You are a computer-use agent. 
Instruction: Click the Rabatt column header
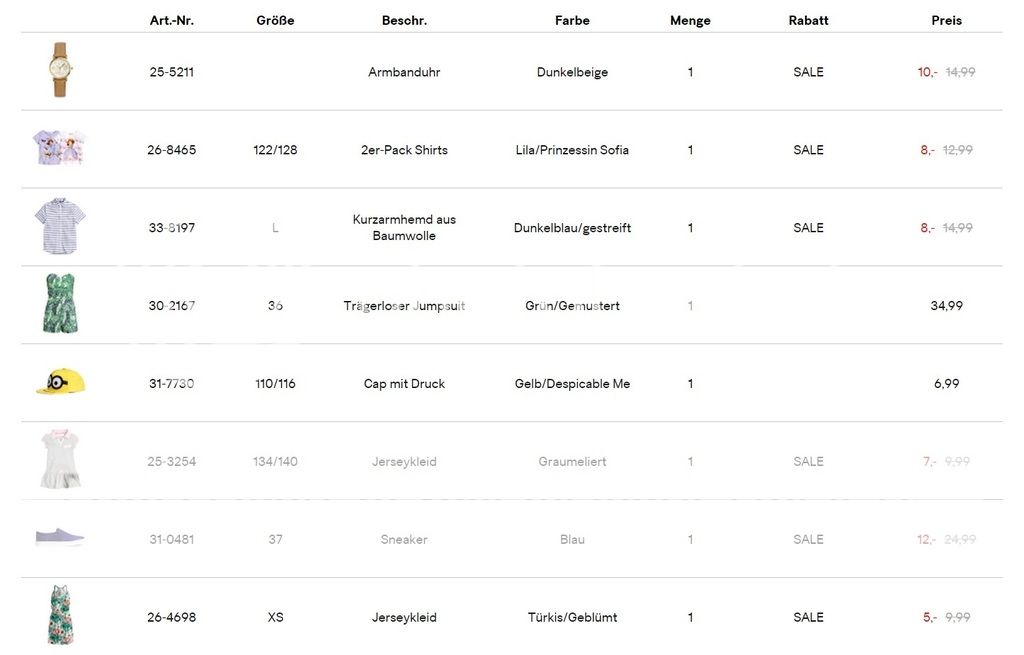point(808,20)
